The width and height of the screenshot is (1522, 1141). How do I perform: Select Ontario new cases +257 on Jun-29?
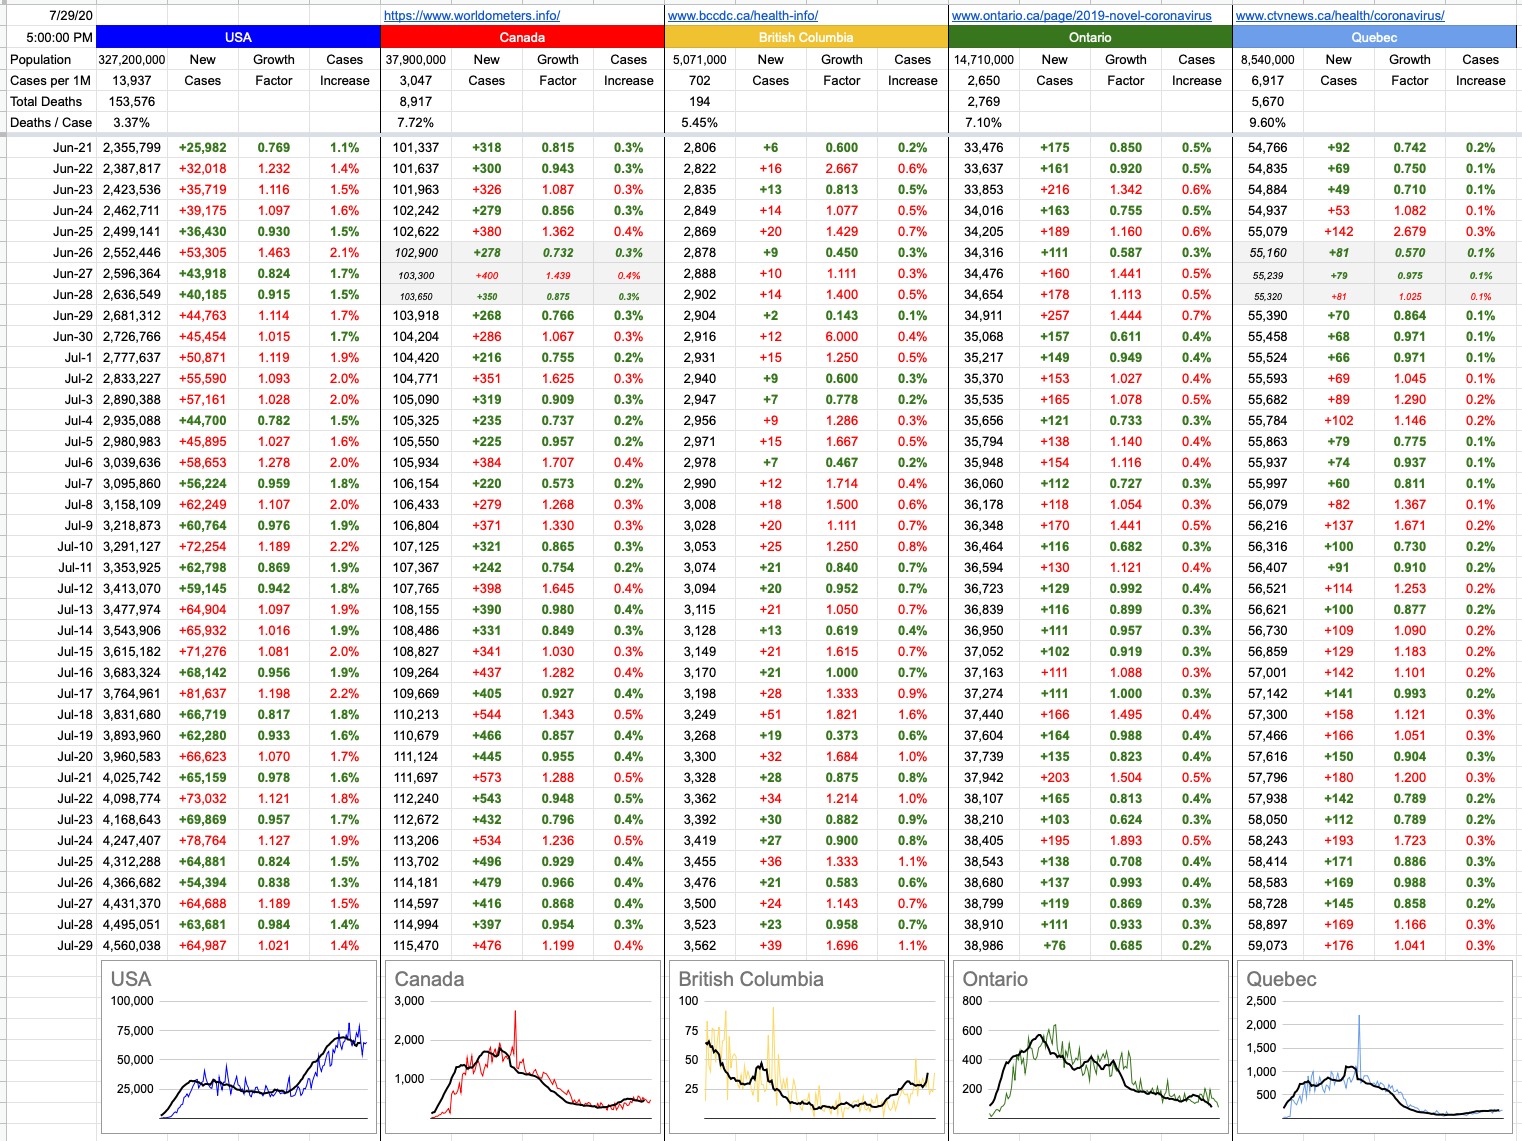[1054, 315]
